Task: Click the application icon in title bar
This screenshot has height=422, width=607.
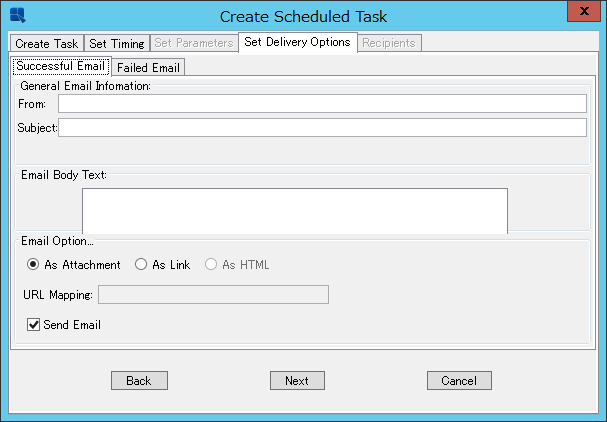Action: 17,15
